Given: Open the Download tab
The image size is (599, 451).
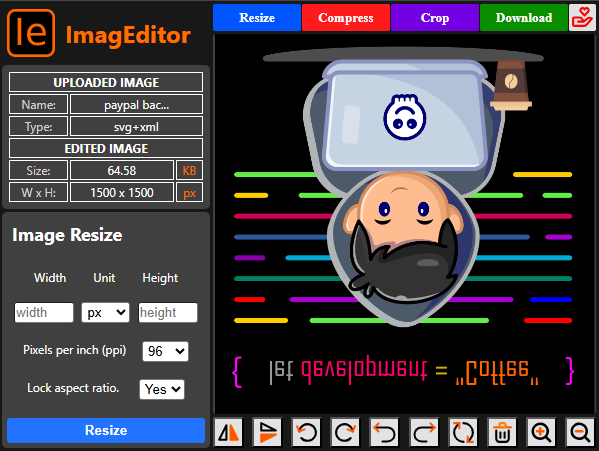Looking at the screenshot, I should pos(524,18).
